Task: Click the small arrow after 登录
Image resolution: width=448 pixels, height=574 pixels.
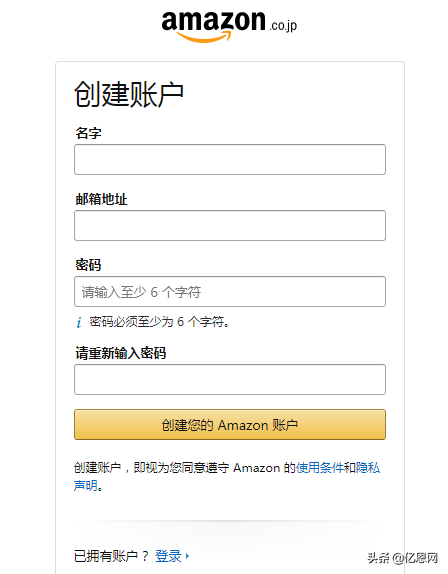Action: [x=187, y=556]
